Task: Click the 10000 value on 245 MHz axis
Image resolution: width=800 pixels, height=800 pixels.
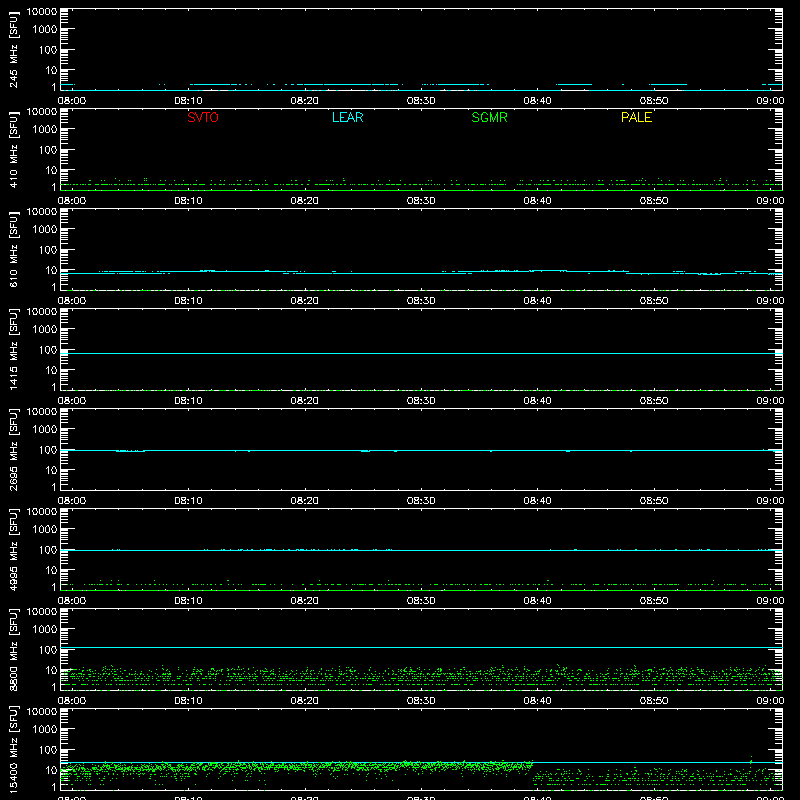Action: pos(42,12)
